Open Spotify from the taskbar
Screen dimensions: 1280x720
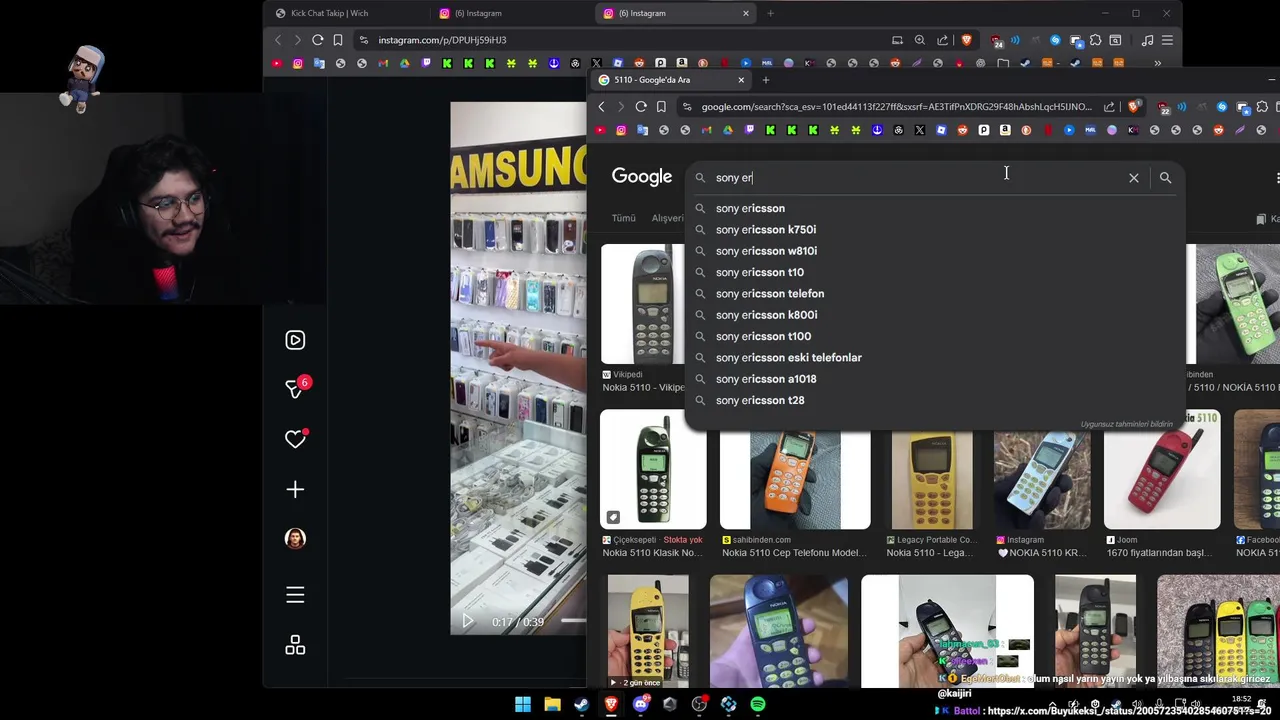[758, 704]
